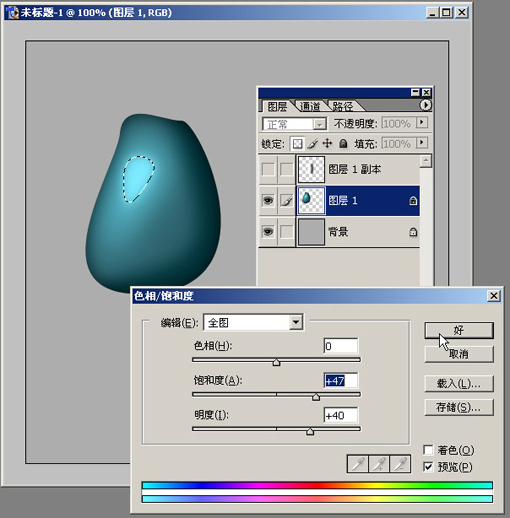Select the add-to-sample eyedropper tool

click(379, 463)
